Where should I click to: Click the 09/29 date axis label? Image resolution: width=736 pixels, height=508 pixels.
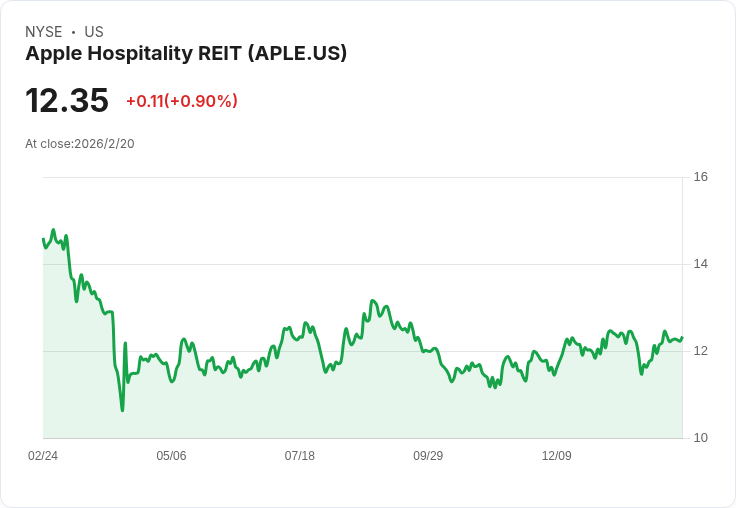point(428,455)
